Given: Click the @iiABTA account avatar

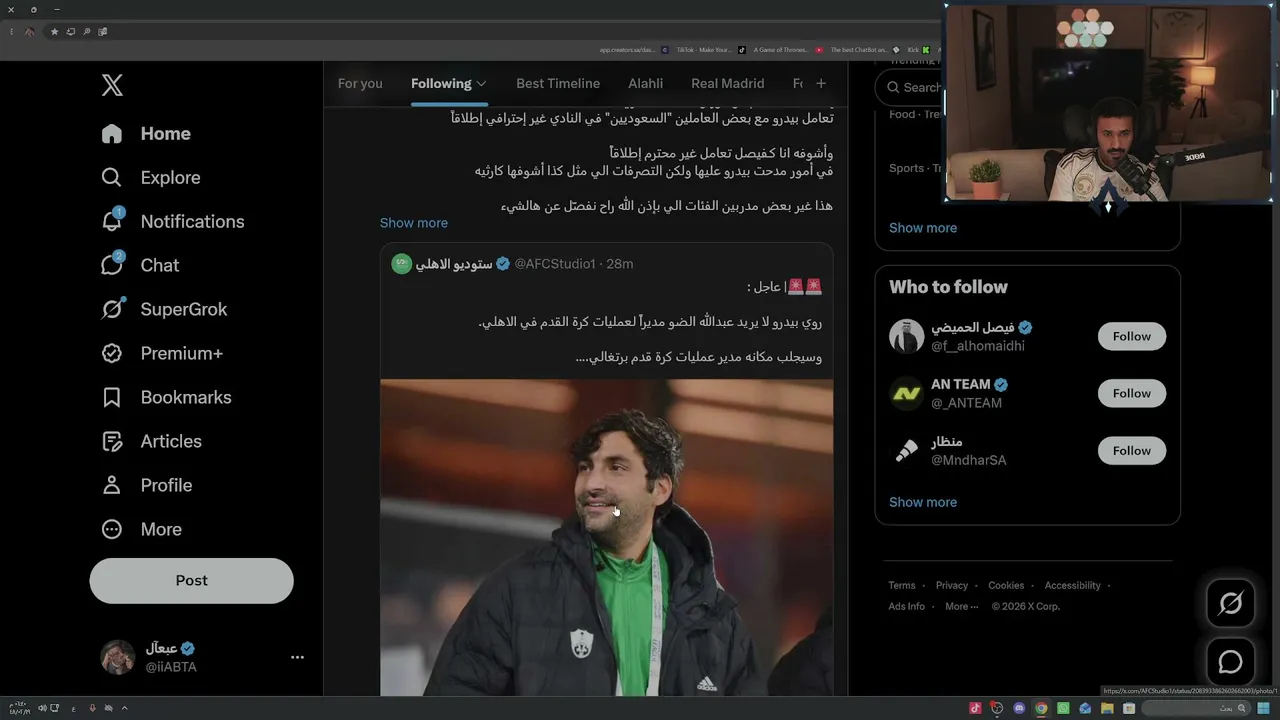Looking at the screenshot, I should [x=118, y=657].
